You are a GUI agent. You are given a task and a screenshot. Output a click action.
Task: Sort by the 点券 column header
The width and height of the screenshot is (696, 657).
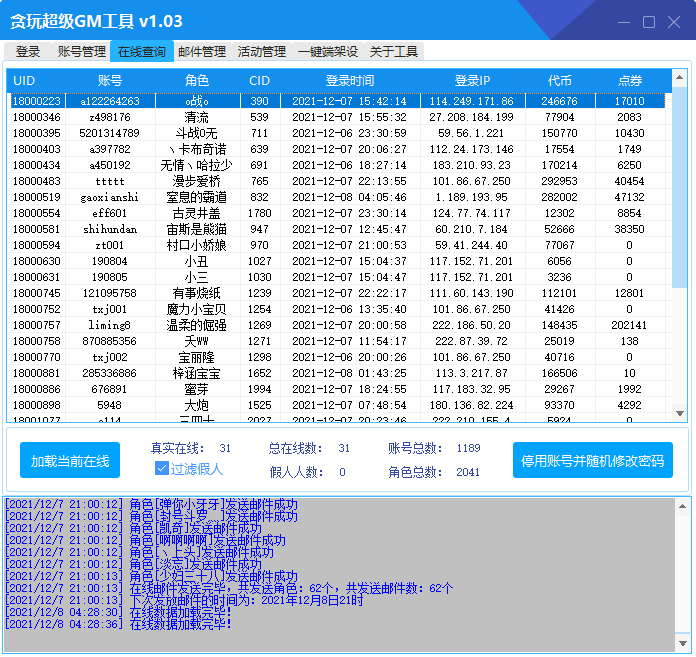click(629, 80)
